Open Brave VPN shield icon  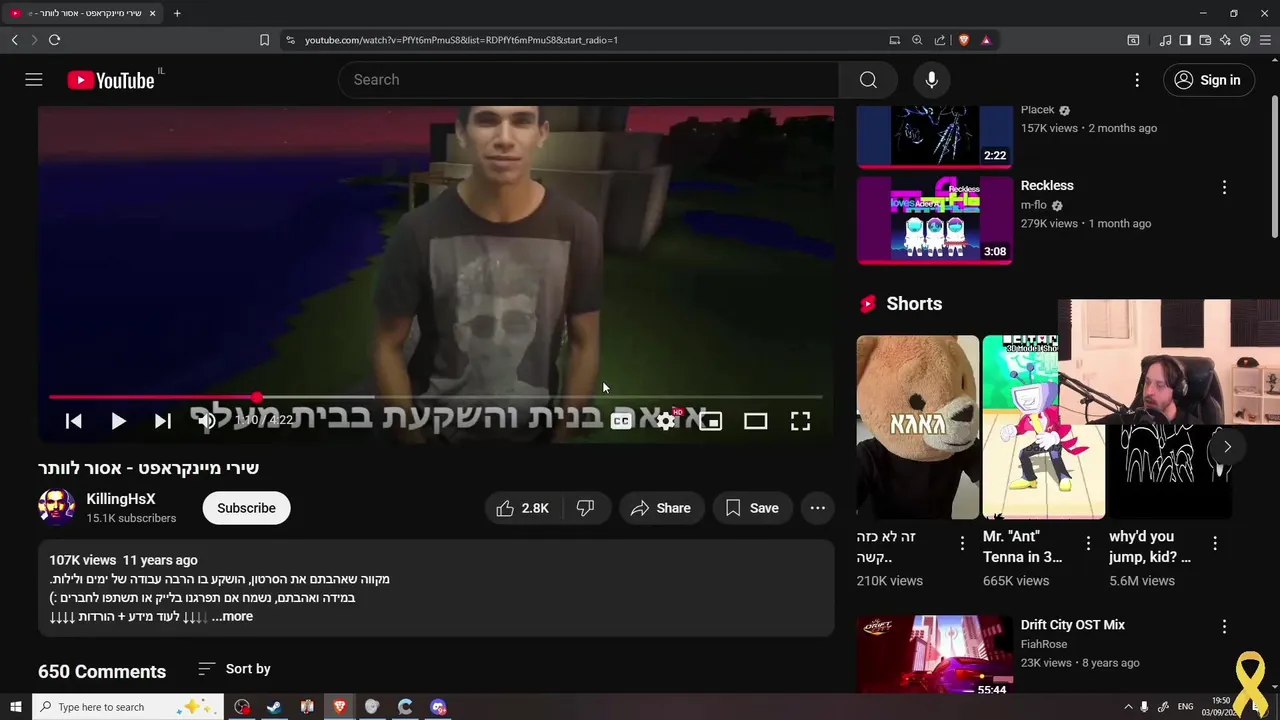1245,40
